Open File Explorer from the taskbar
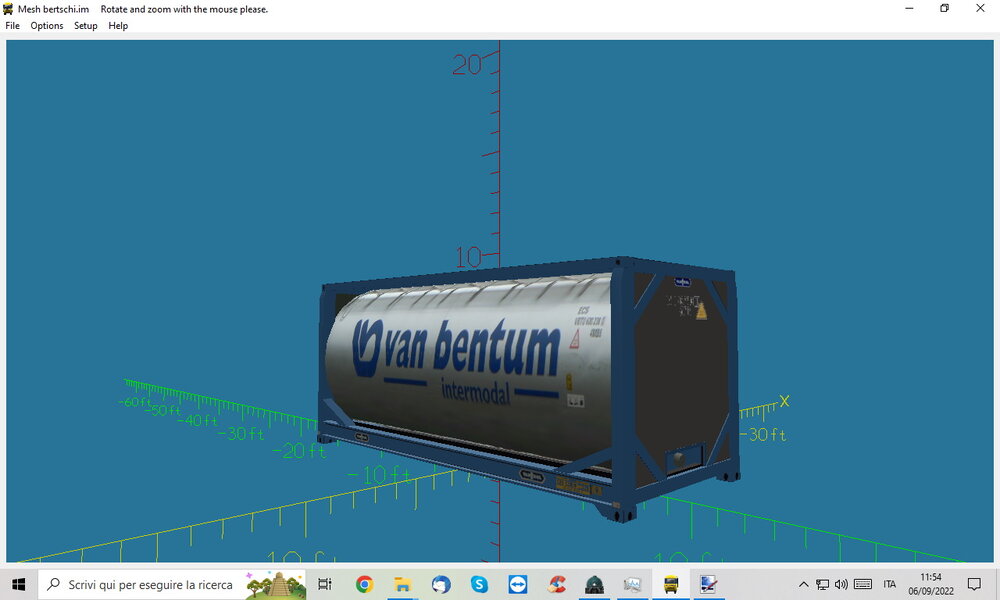1000x600 pixels. pyautogui.click(x=402, y=584)
